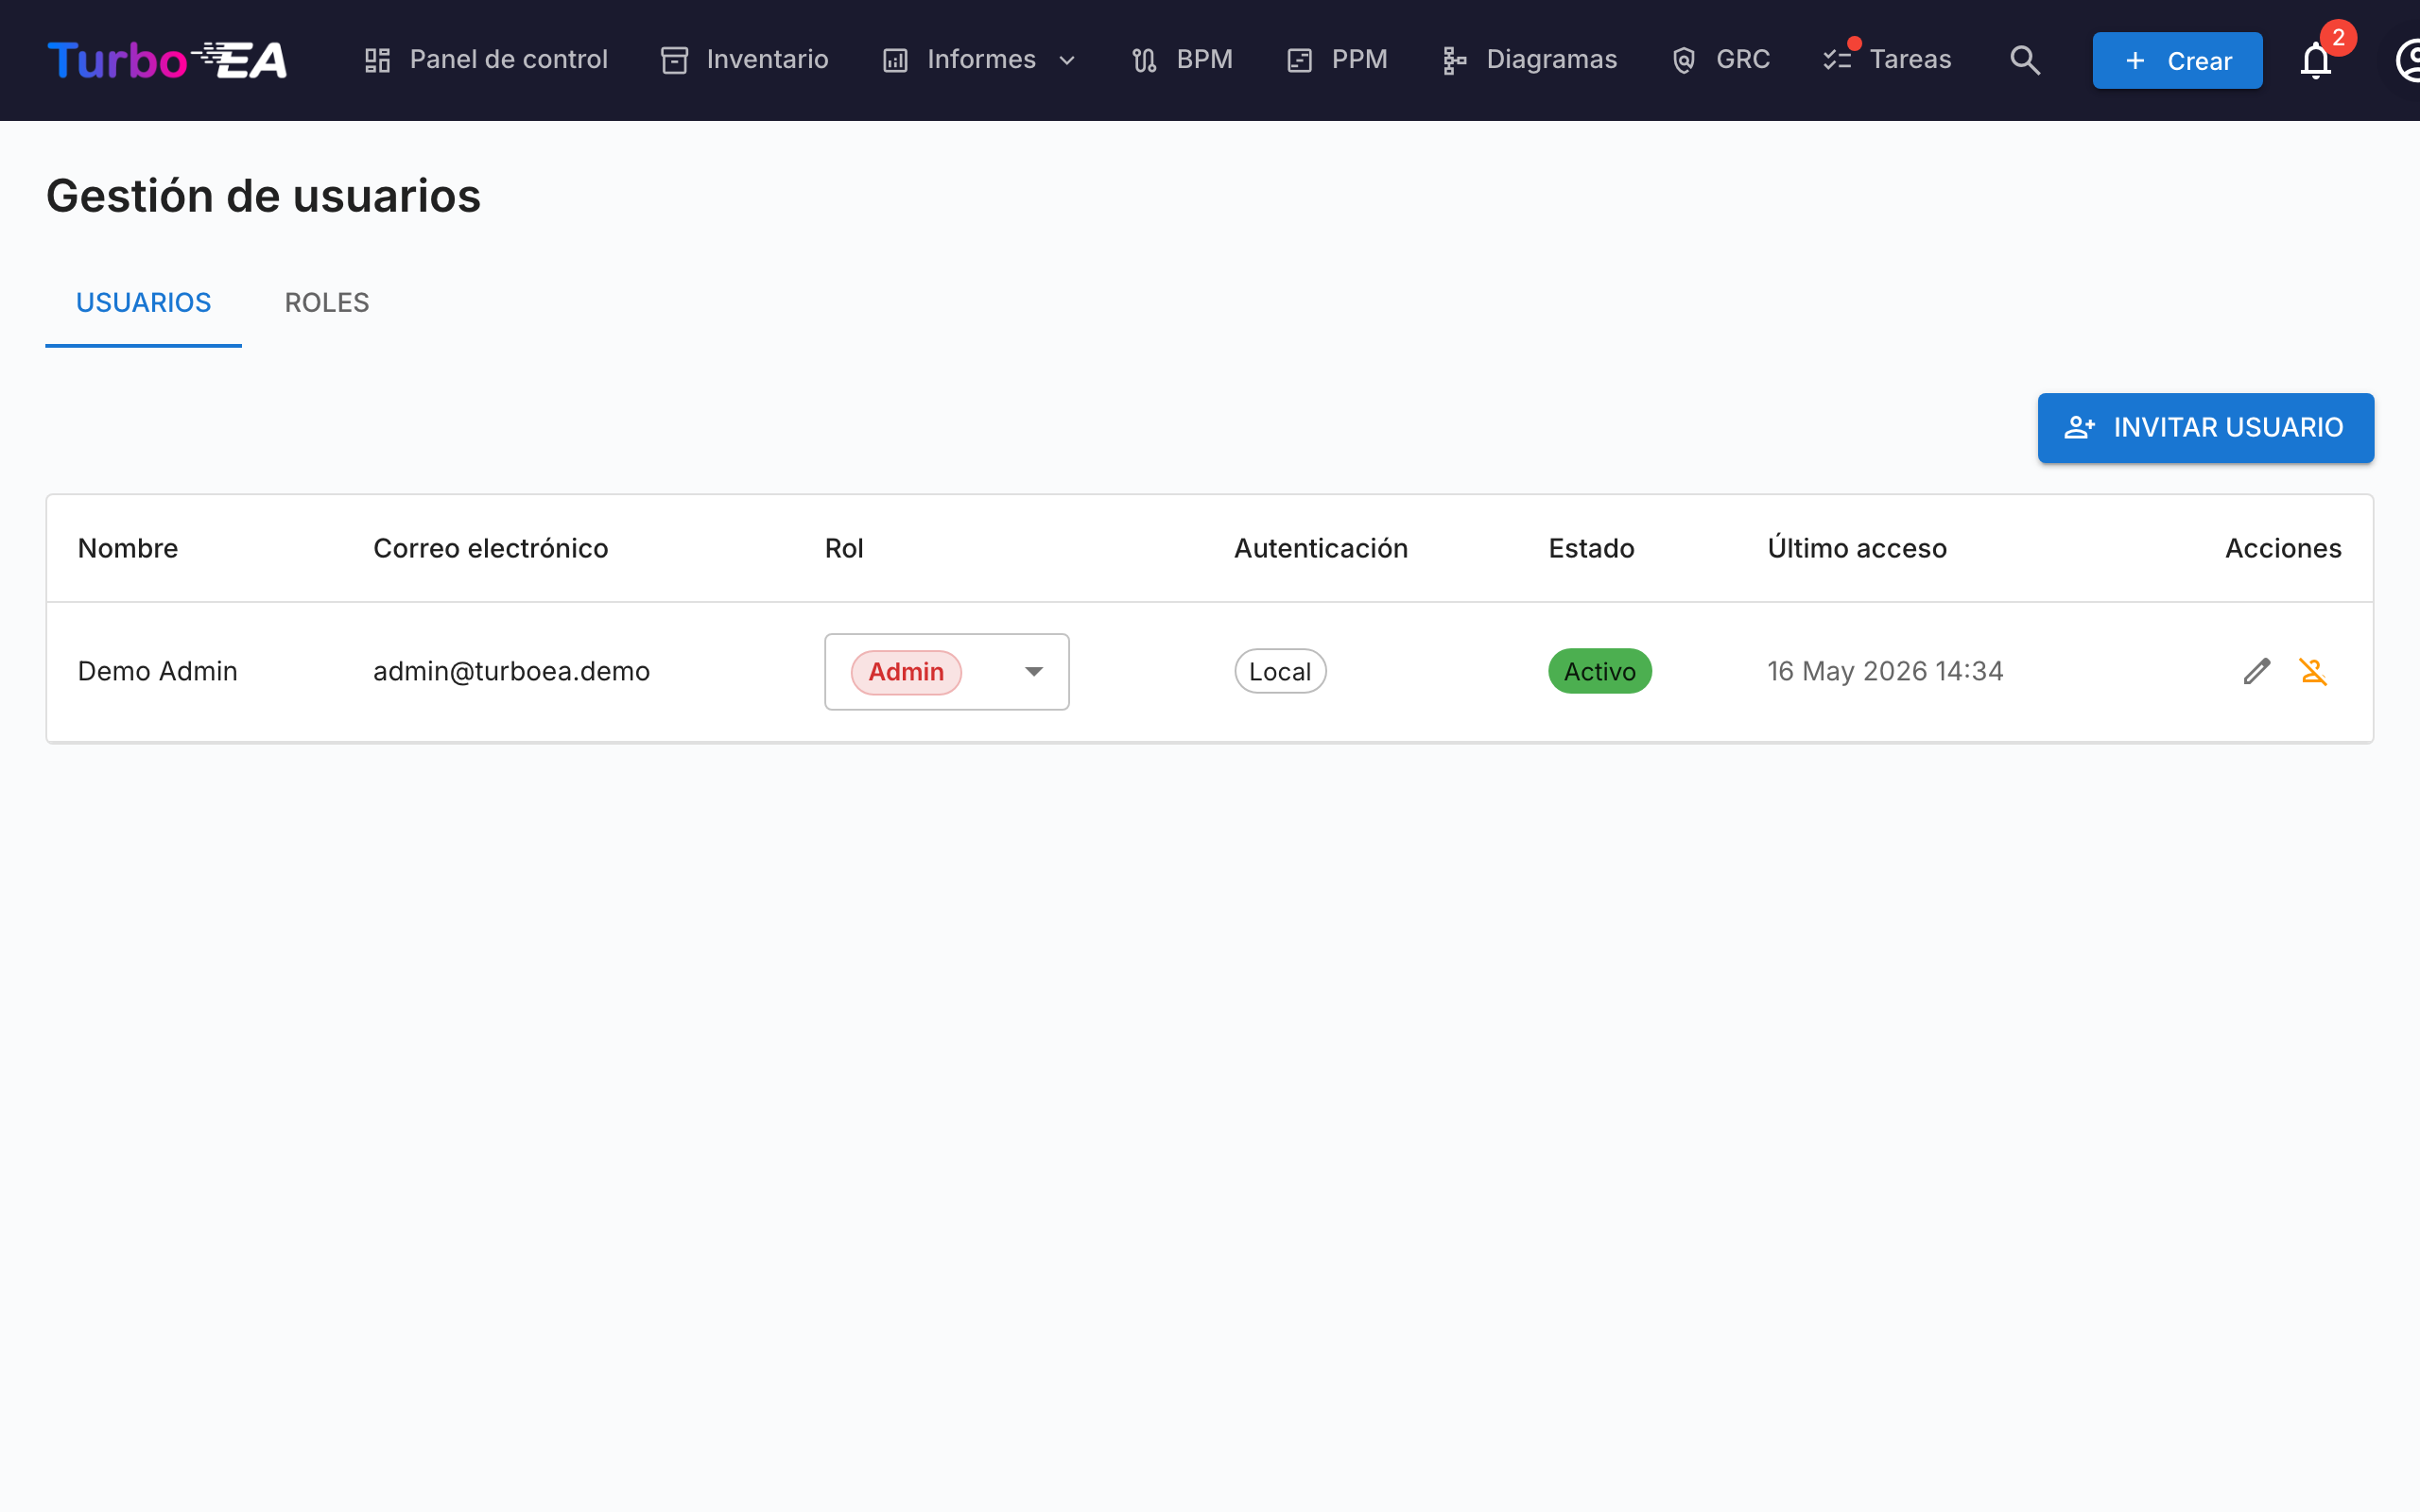2420x1512 pixels.
Task: Click INVITAR USUARIO button
Action: (x=2205, y=428)
